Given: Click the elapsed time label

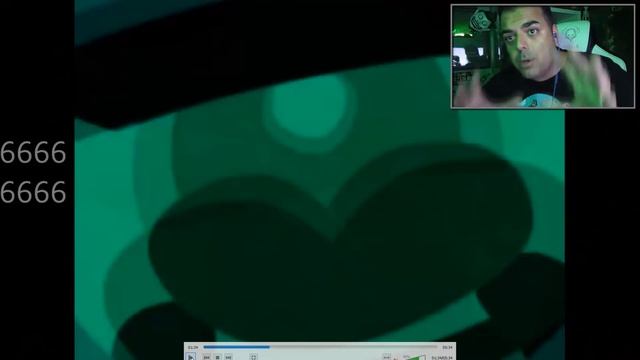Looking at the screenshot, I should (193, 347).
